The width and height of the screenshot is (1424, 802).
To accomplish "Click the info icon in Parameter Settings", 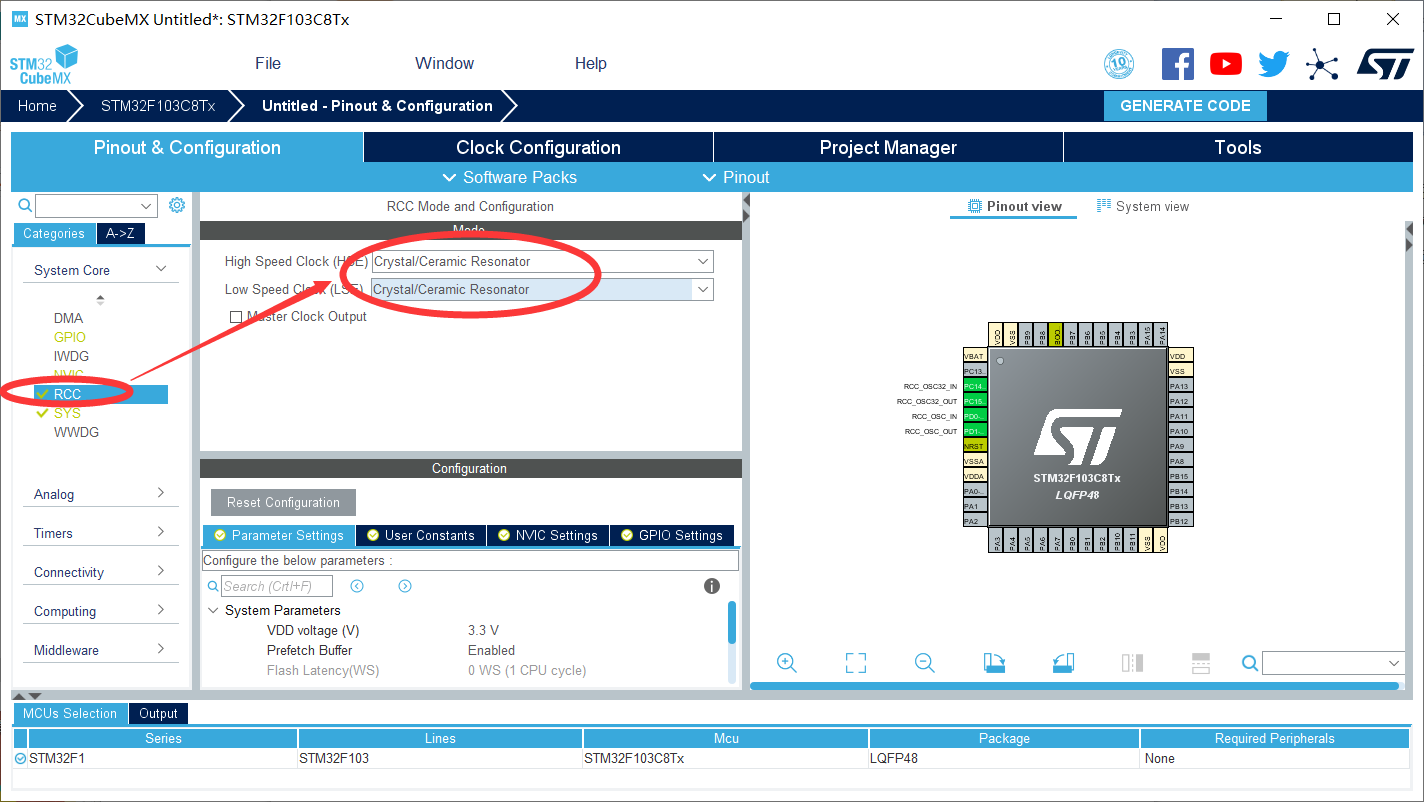I will [x=712, y=586].
